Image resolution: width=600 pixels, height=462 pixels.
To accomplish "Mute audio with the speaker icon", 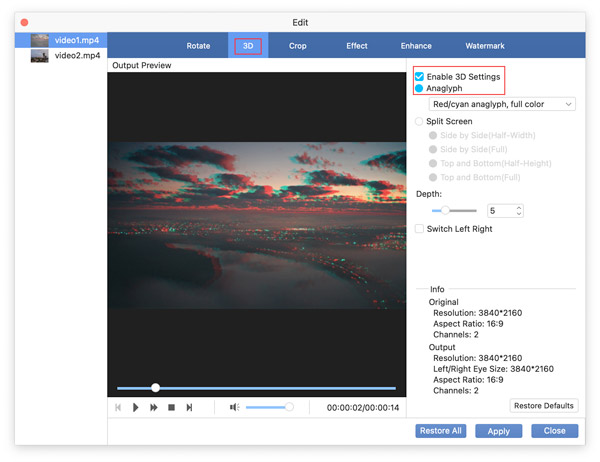I will coord(234,407).
